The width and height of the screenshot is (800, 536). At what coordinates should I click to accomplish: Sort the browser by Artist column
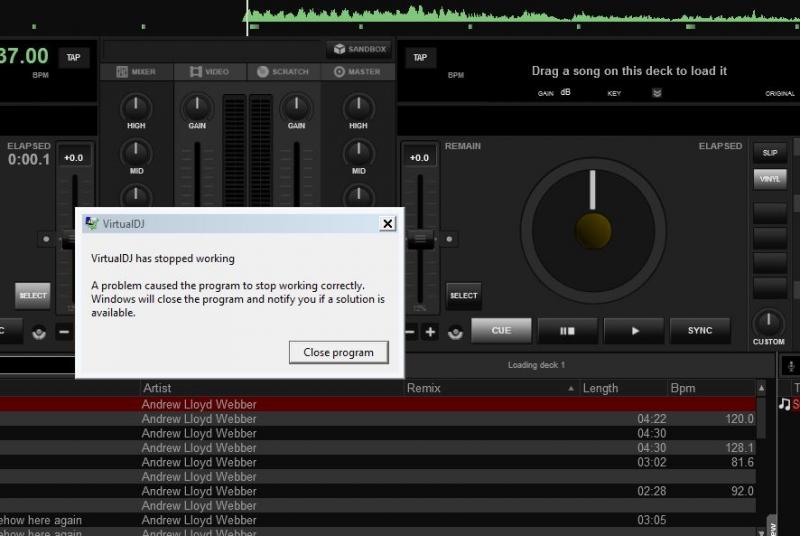(157, 388)
